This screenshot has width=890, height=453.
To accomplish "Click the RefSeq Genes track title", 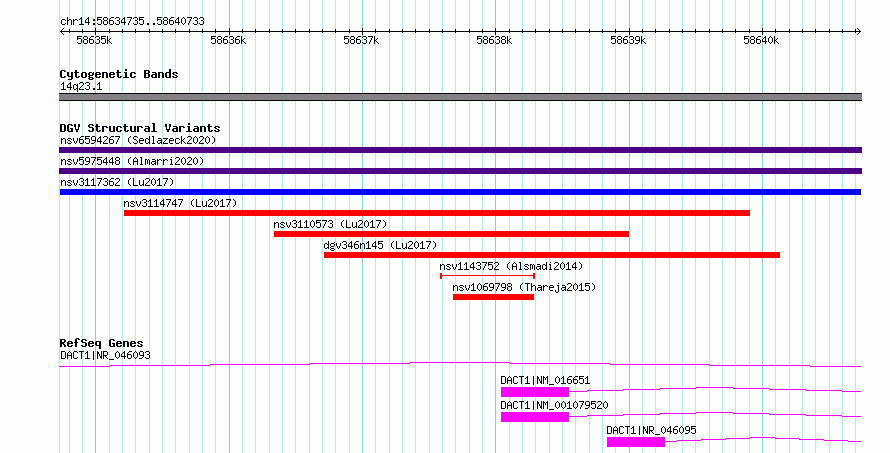I will [101, 343].
